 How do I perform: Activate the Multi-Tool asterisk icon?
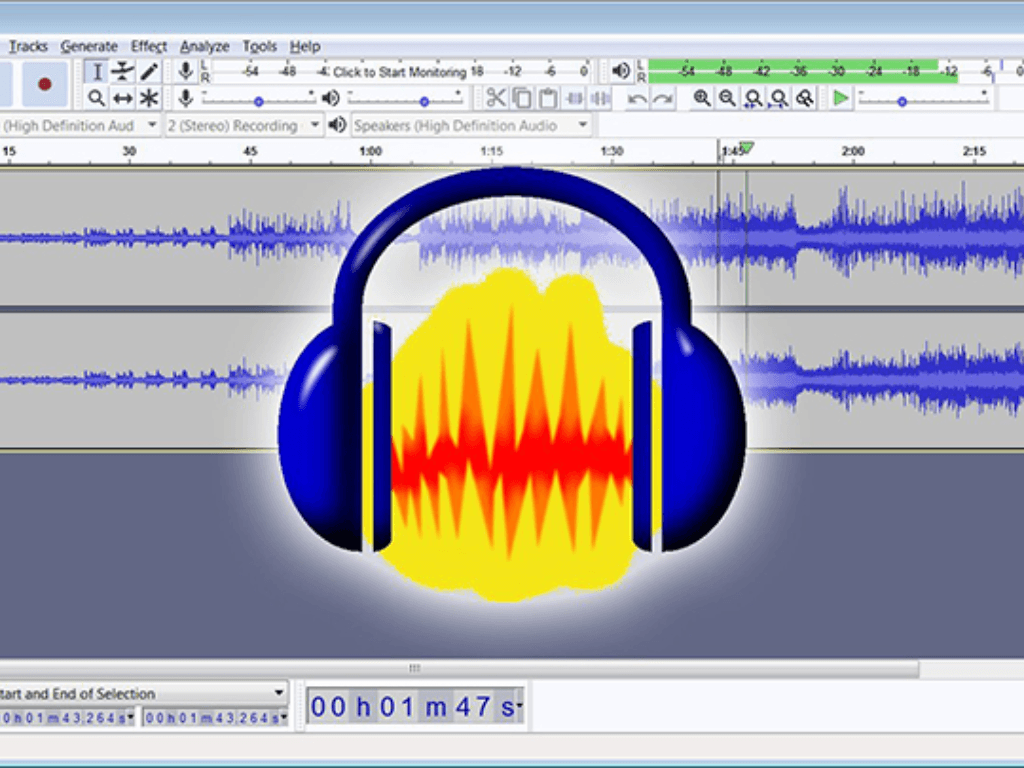[x=149, y=98]
